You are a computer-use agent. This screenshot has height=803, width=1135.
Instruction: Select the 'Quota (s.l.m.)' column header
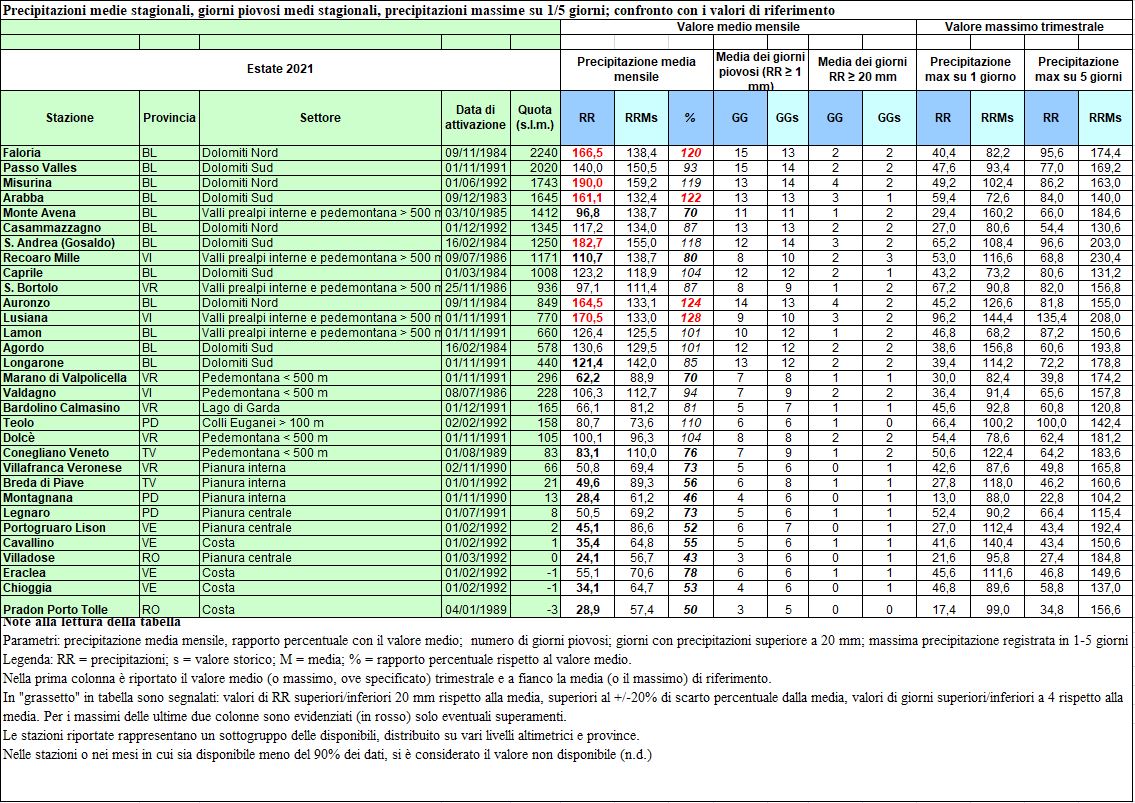535,117
